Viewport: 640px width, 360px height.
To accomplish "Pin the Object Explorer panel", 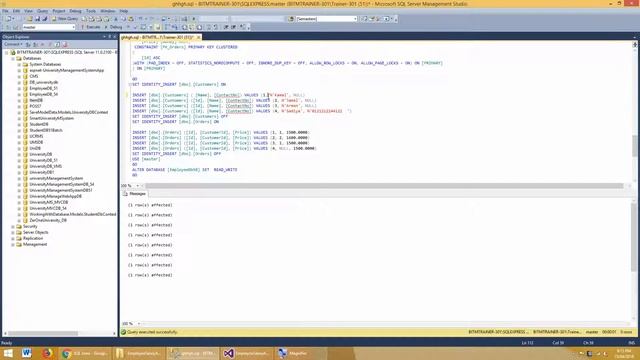I will coord(109,37).
